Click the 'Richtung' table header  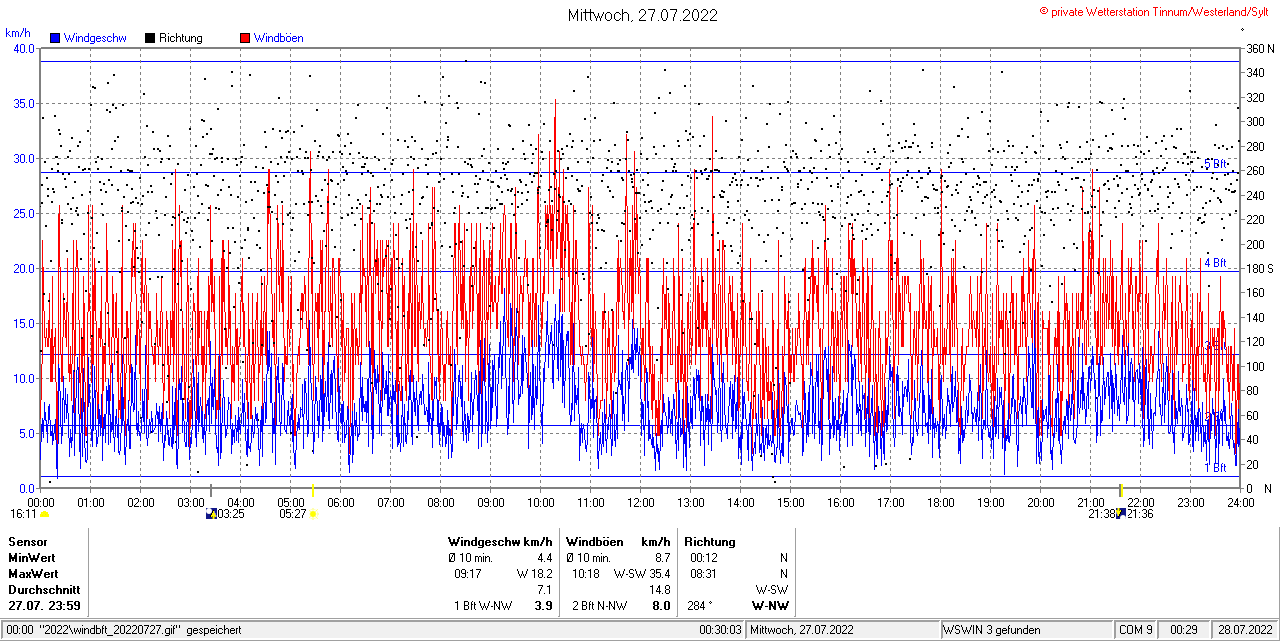(x=710, y=541)
